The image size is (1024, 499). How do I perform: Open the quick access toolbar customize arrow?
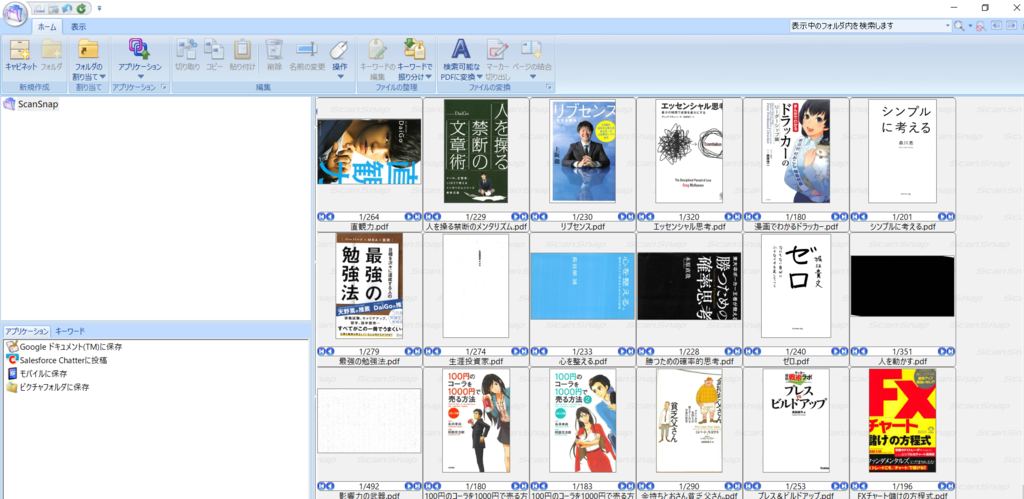pyautogui.click(x=99, y=8)
